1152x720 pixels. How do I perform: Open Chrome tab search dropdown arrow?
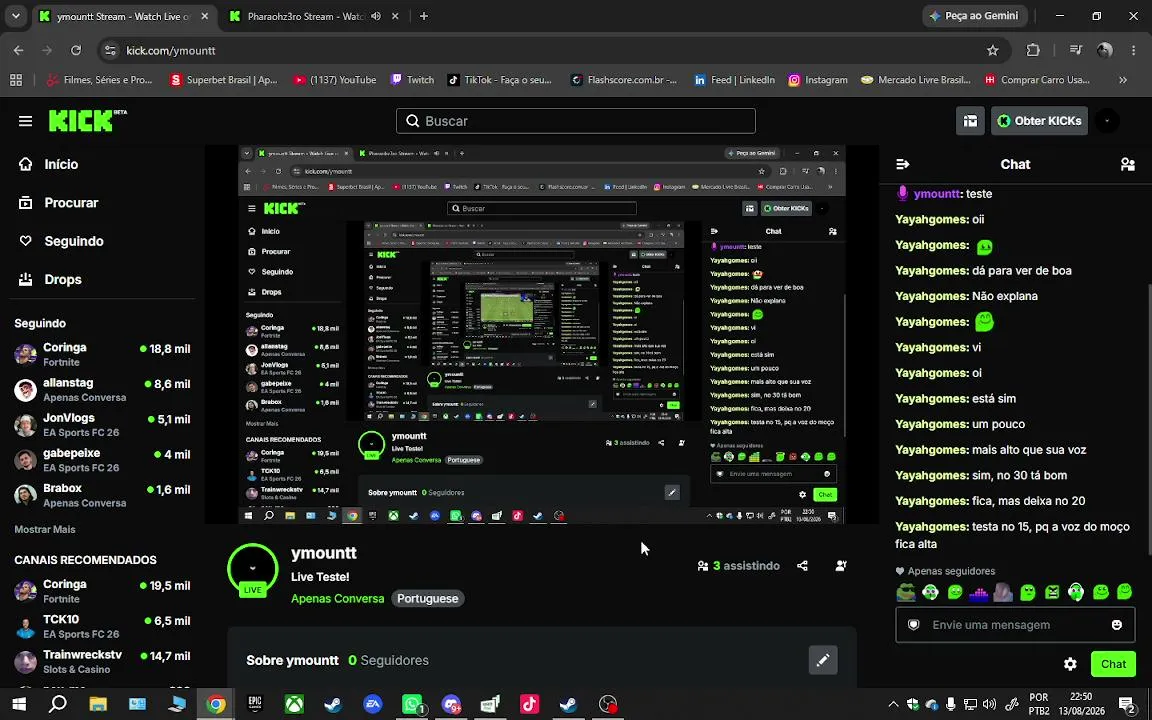[x=15, y=15]
